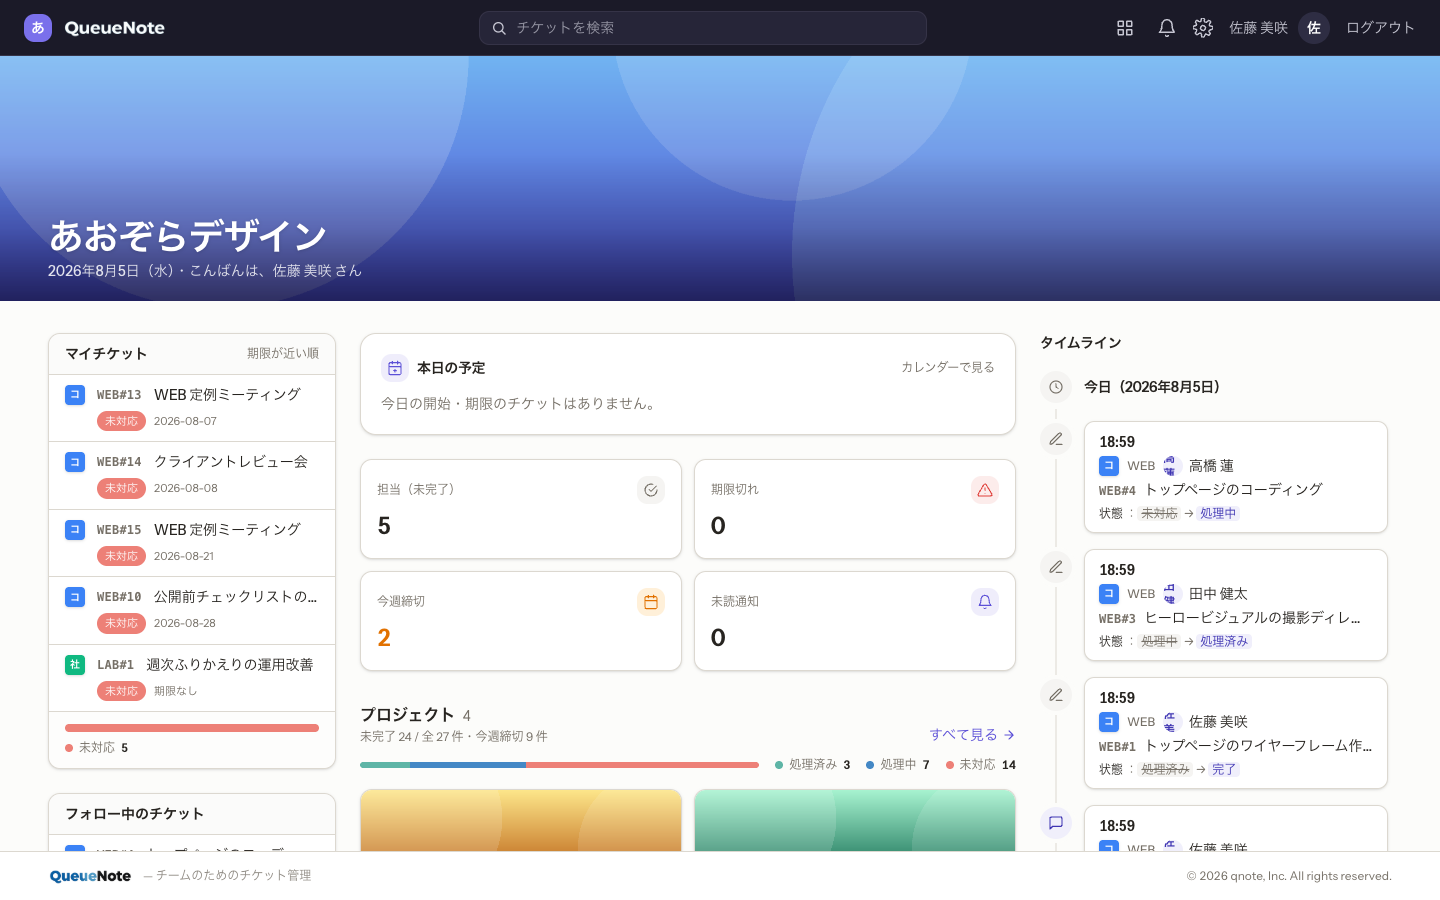Click project icon beside WEB#14

75,462
